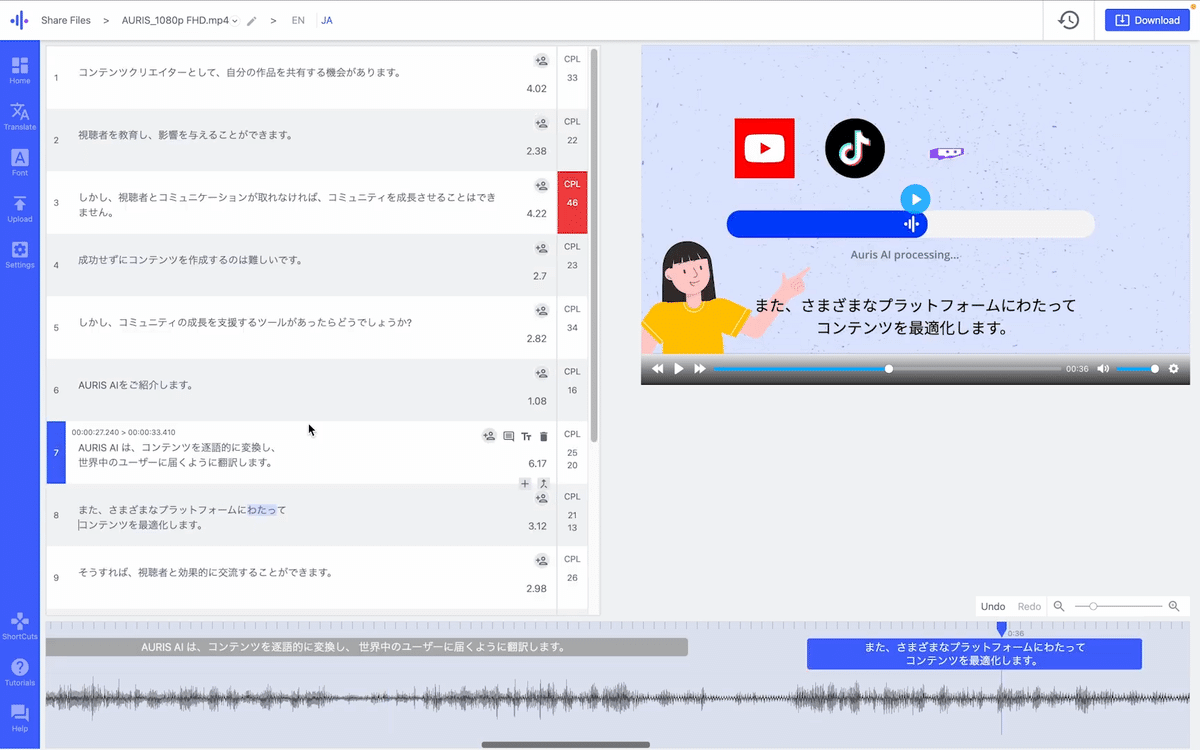Viewport: 1200px width, 750px height.
Task: Click the subtitle list vertical scrollbar
Action: click(x=594, y=245)
